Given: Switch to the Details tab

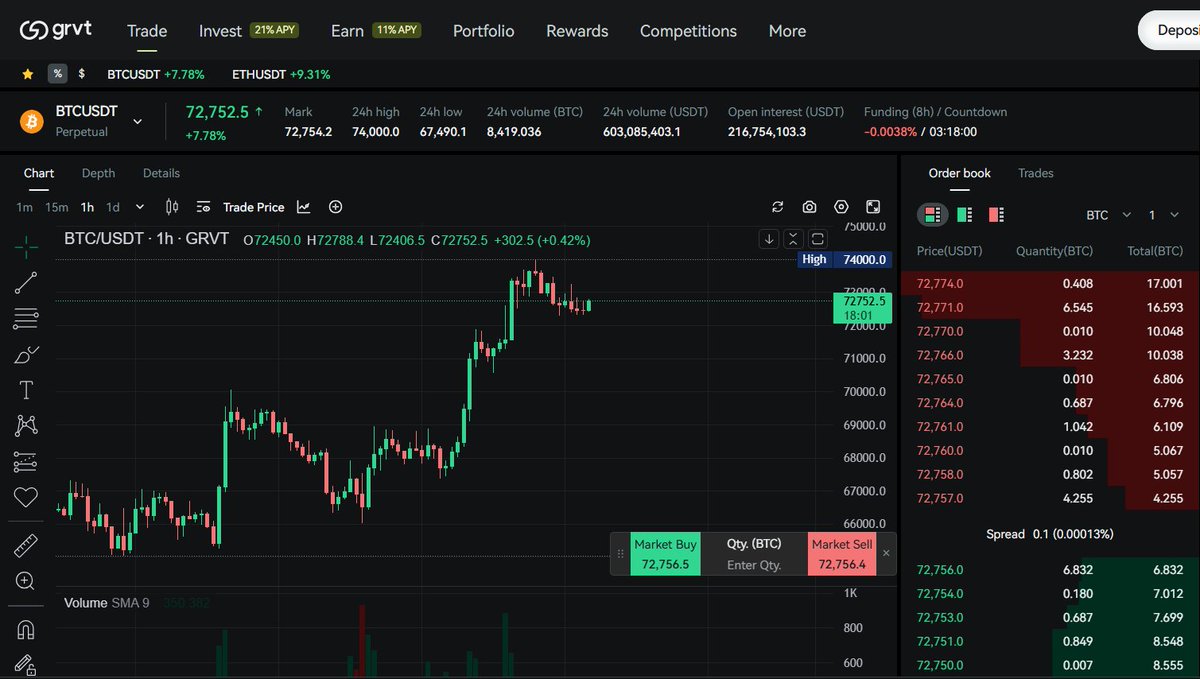Looking at the screenshot, I should pos(161,173).
